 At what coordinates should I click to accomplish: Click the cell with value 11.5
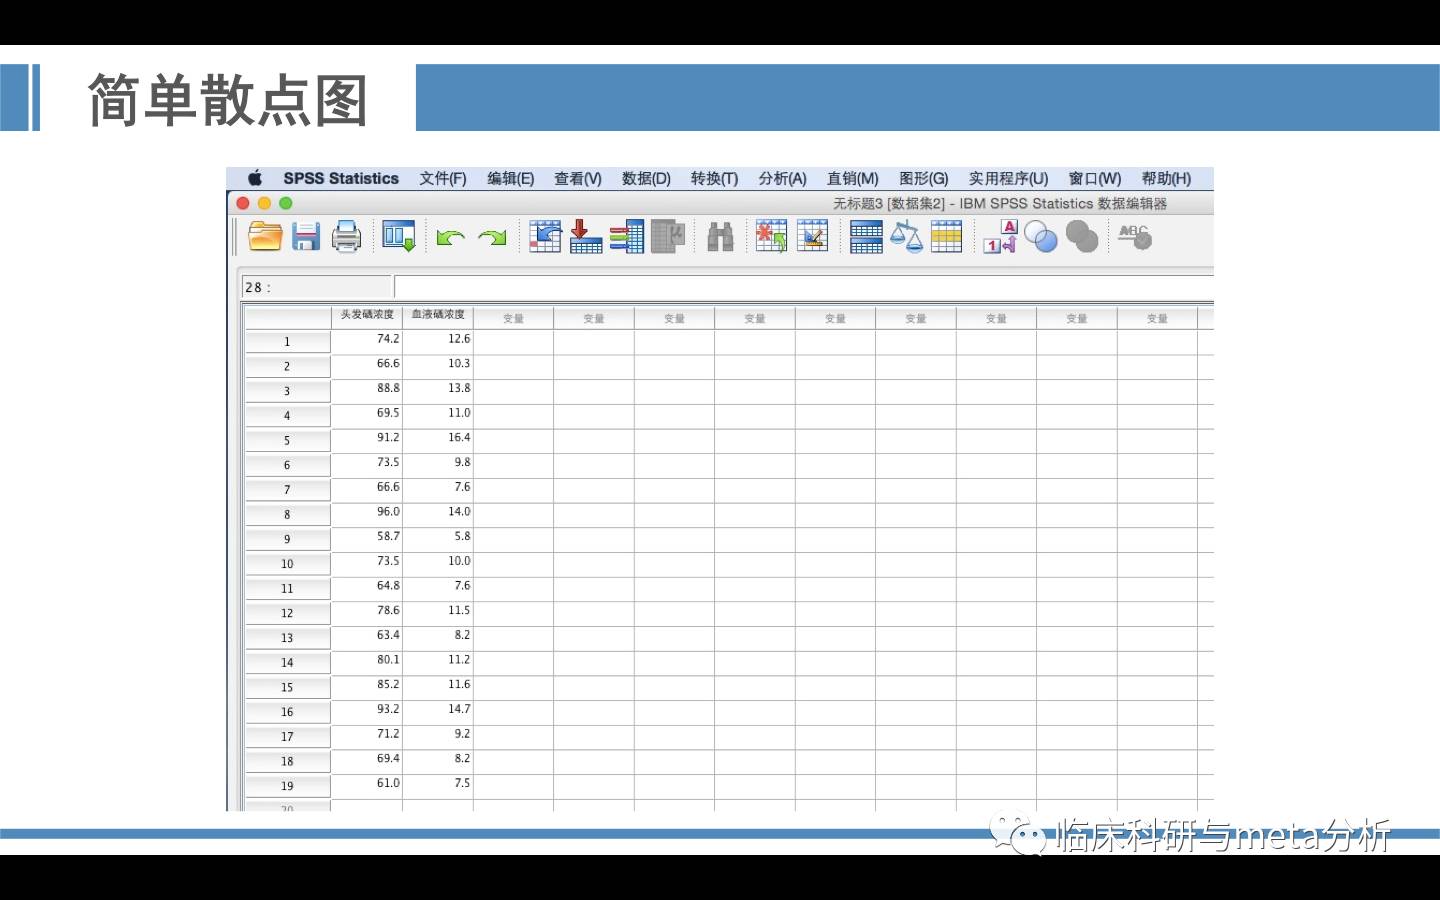coord(438,612)
